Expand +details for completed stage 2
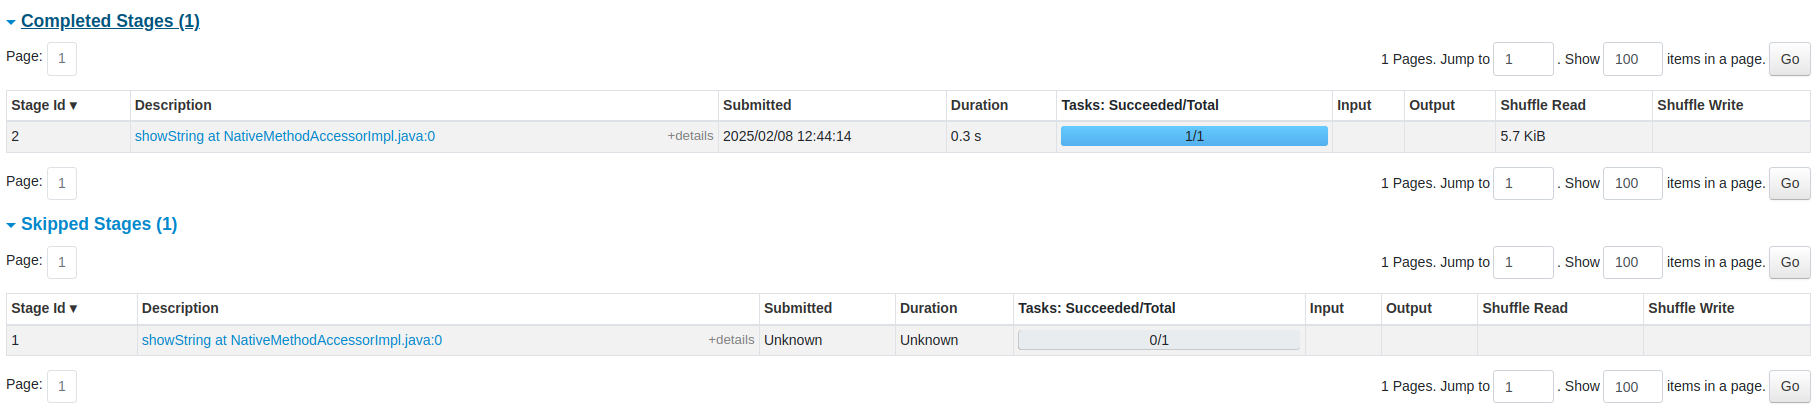 pos(691,136)
